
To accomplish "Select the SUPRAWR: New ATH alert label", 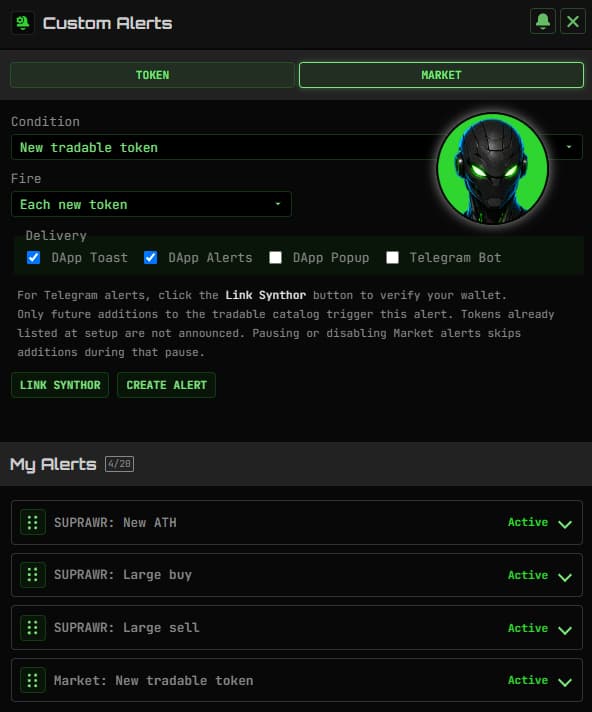I will click(115, 523).
